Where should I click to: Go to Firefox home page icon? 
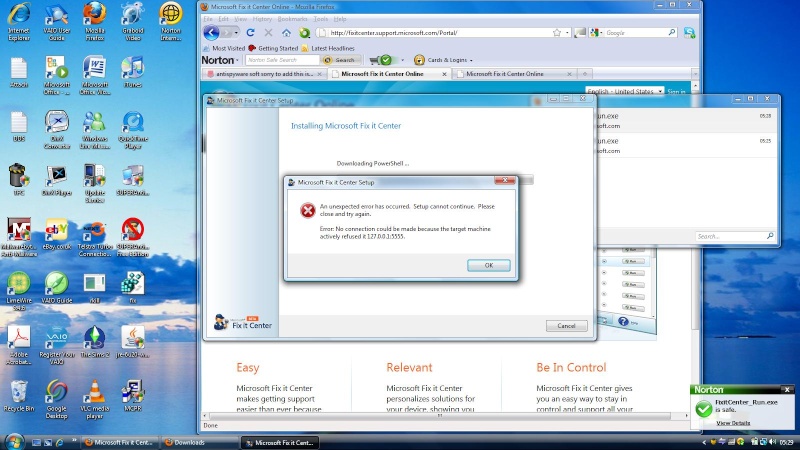point(286,33)
